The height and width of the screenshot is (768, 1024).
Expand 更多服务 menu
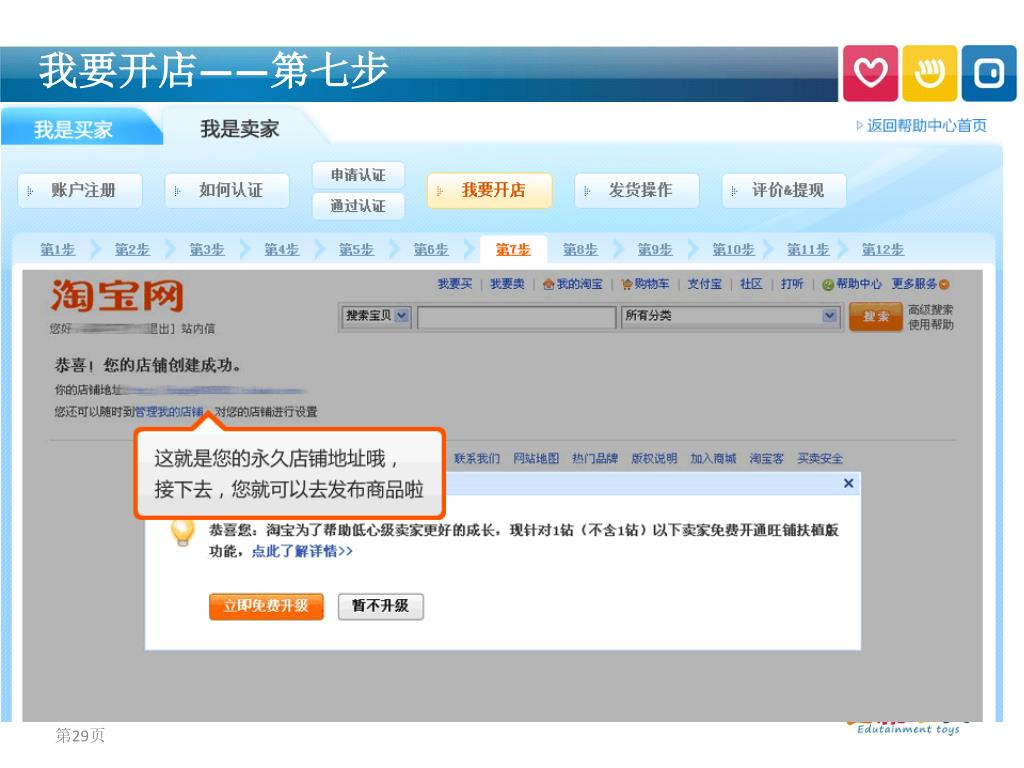(x=920, y=284)
